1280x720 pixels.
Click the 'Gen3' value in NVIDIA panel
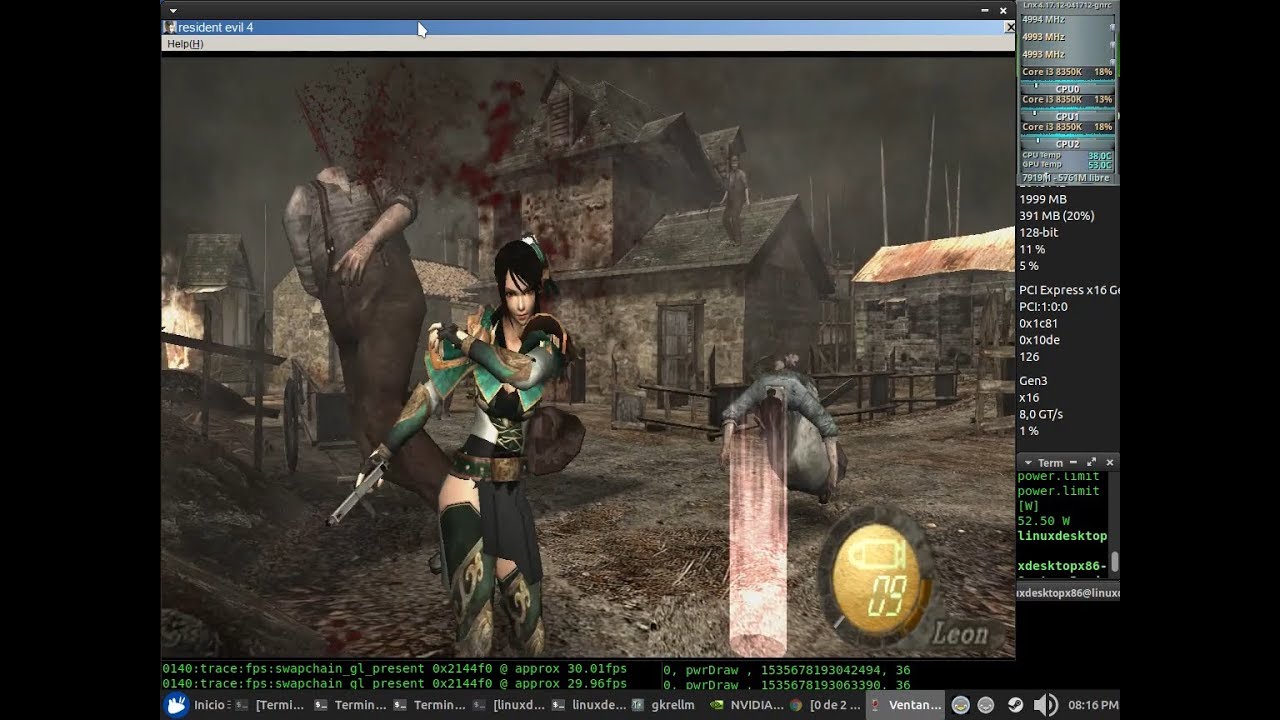pyautogui.click(x=1033, y=381)
